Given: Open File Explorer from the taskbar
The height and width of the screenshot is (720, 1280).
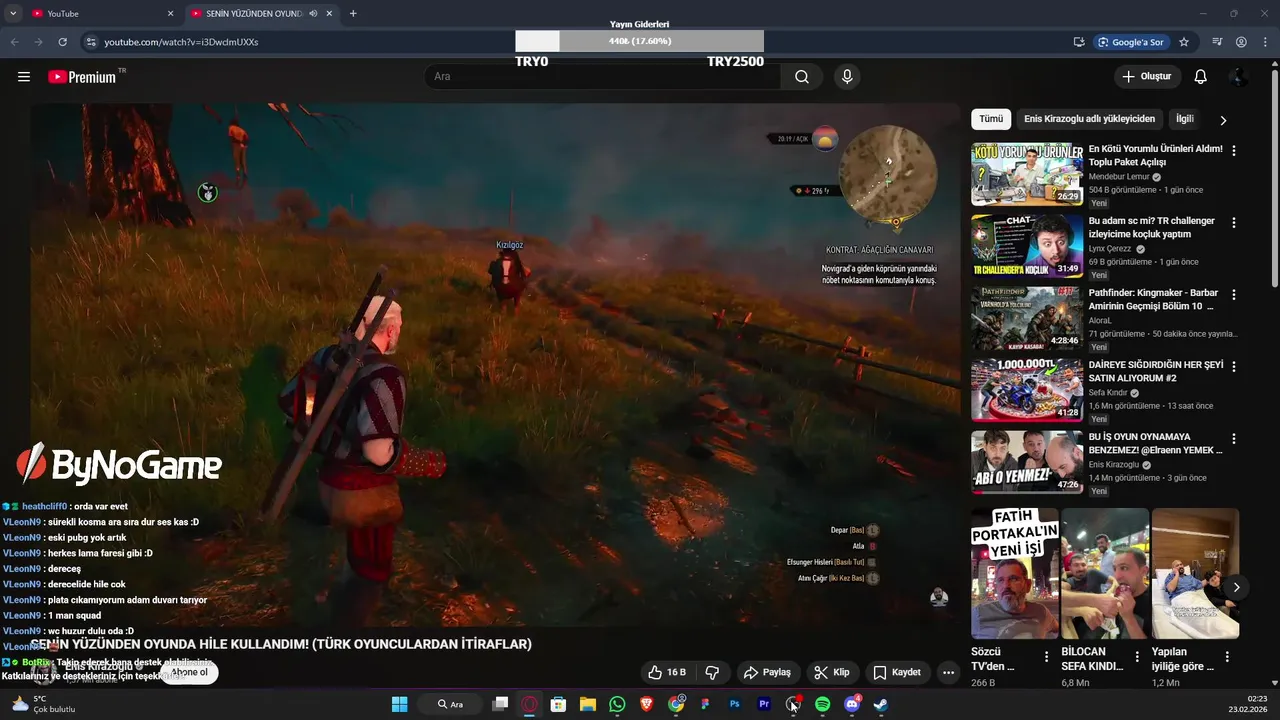Looking at the screenshot, I should click(x=588, y=704).
